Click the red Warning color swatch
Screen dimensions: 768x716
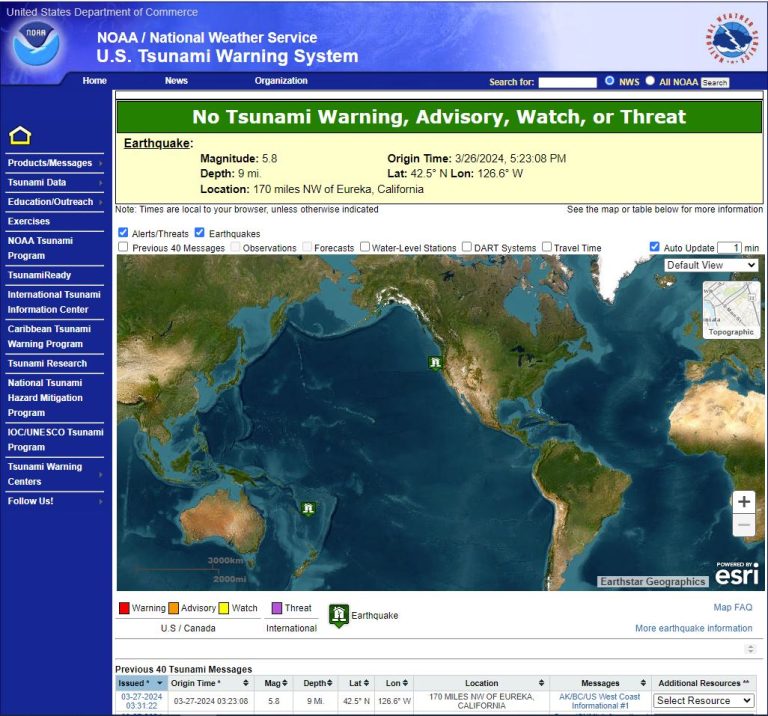click(124, 608)
